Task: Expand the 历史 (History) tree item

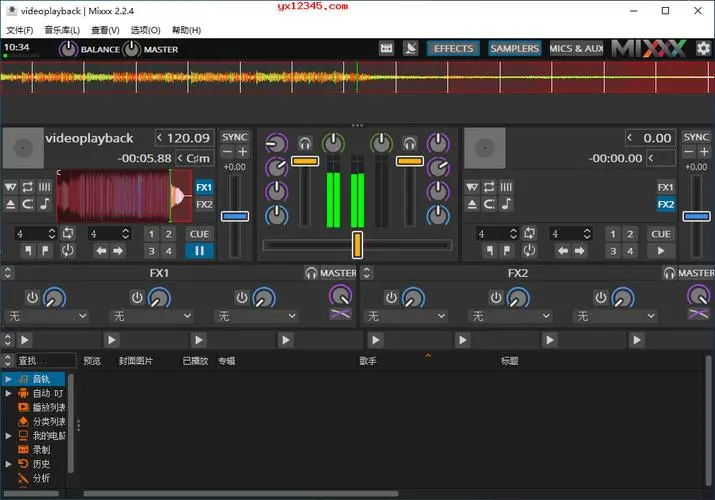Action: (8, 464)
